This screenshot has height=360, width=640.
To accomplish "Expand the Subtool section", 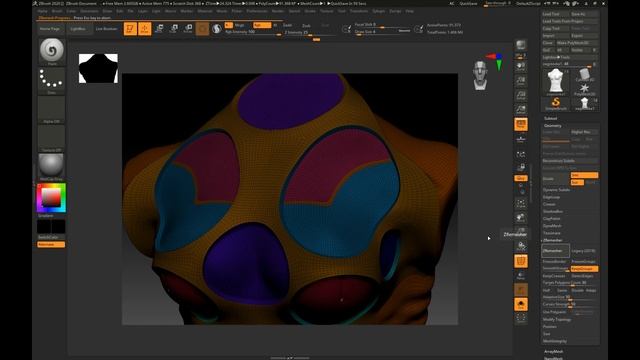I will point(550,118).
